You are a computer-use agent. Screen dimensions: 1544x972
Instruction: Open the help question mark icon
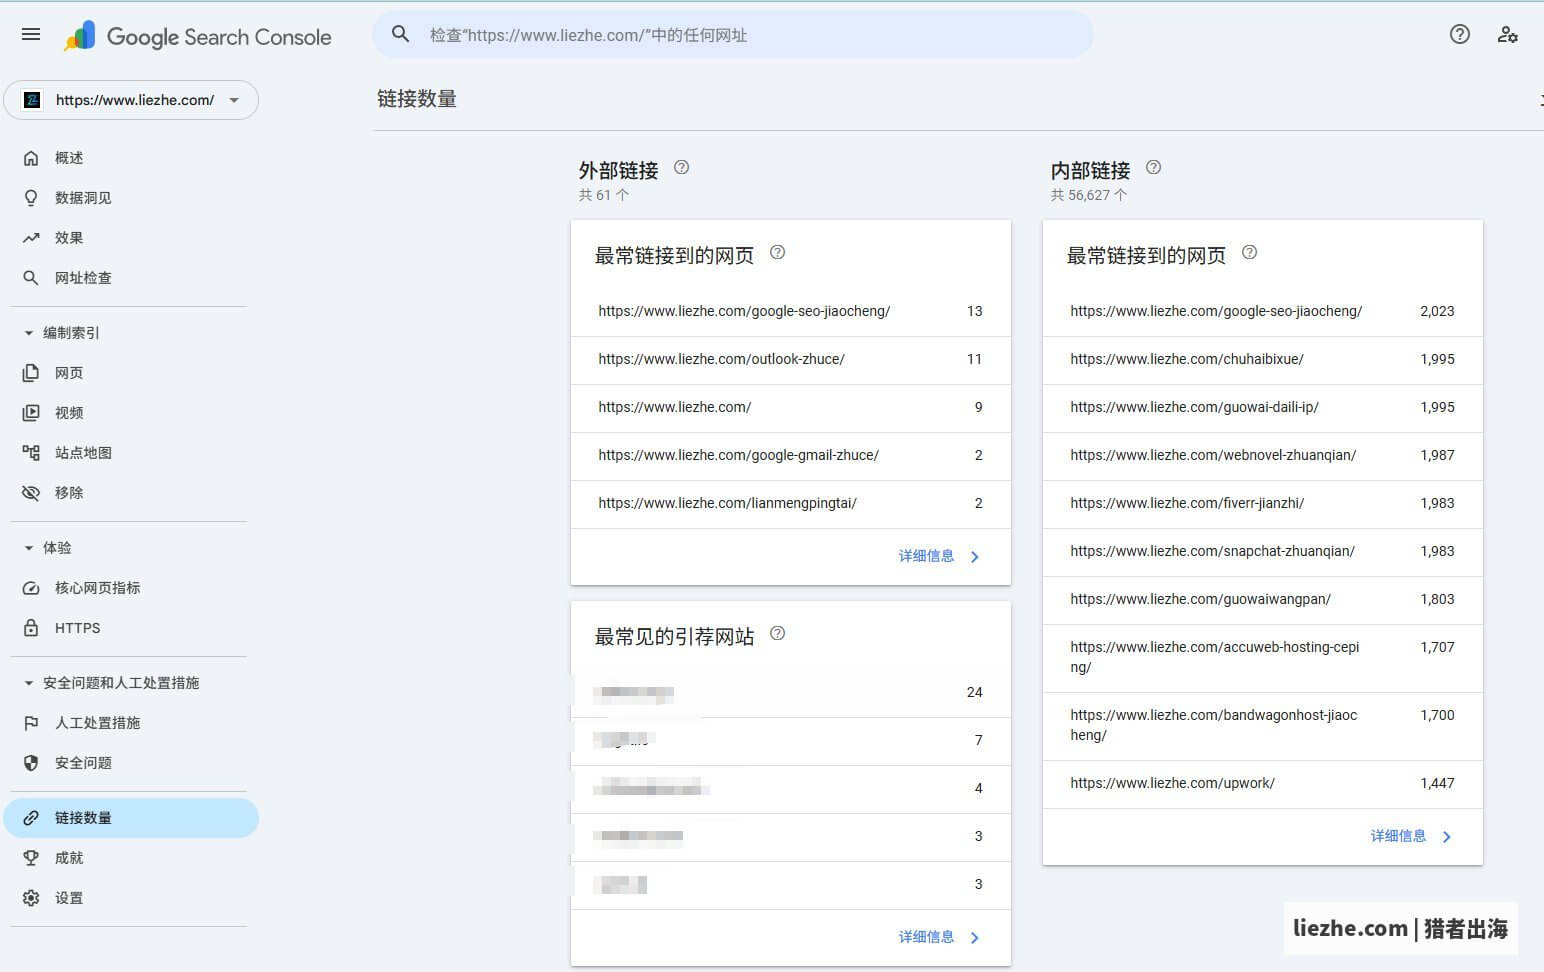coord(1459,35)
